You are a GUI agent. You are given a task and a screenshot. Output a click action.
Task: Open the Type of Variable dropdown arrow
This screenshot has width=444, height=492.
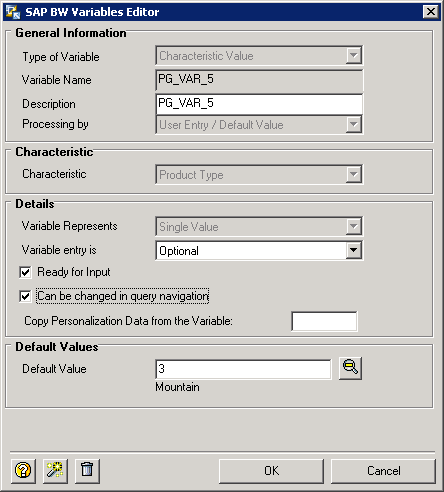[354, 55]
